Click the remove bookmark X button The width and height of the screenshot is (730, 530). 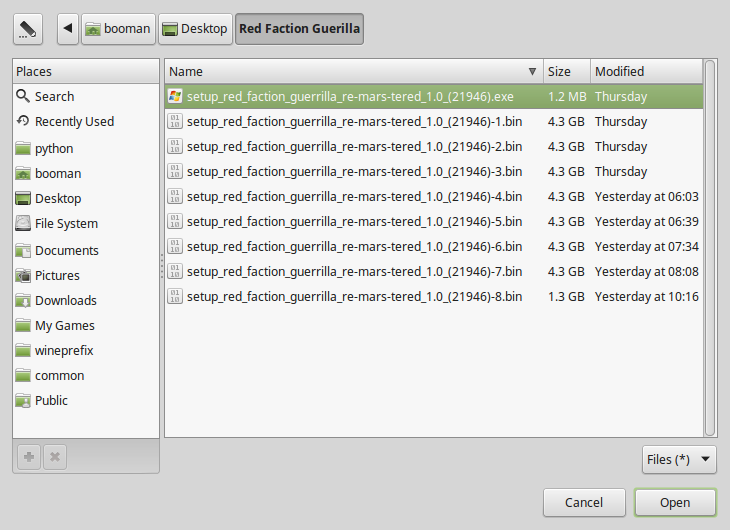point(55,457)
